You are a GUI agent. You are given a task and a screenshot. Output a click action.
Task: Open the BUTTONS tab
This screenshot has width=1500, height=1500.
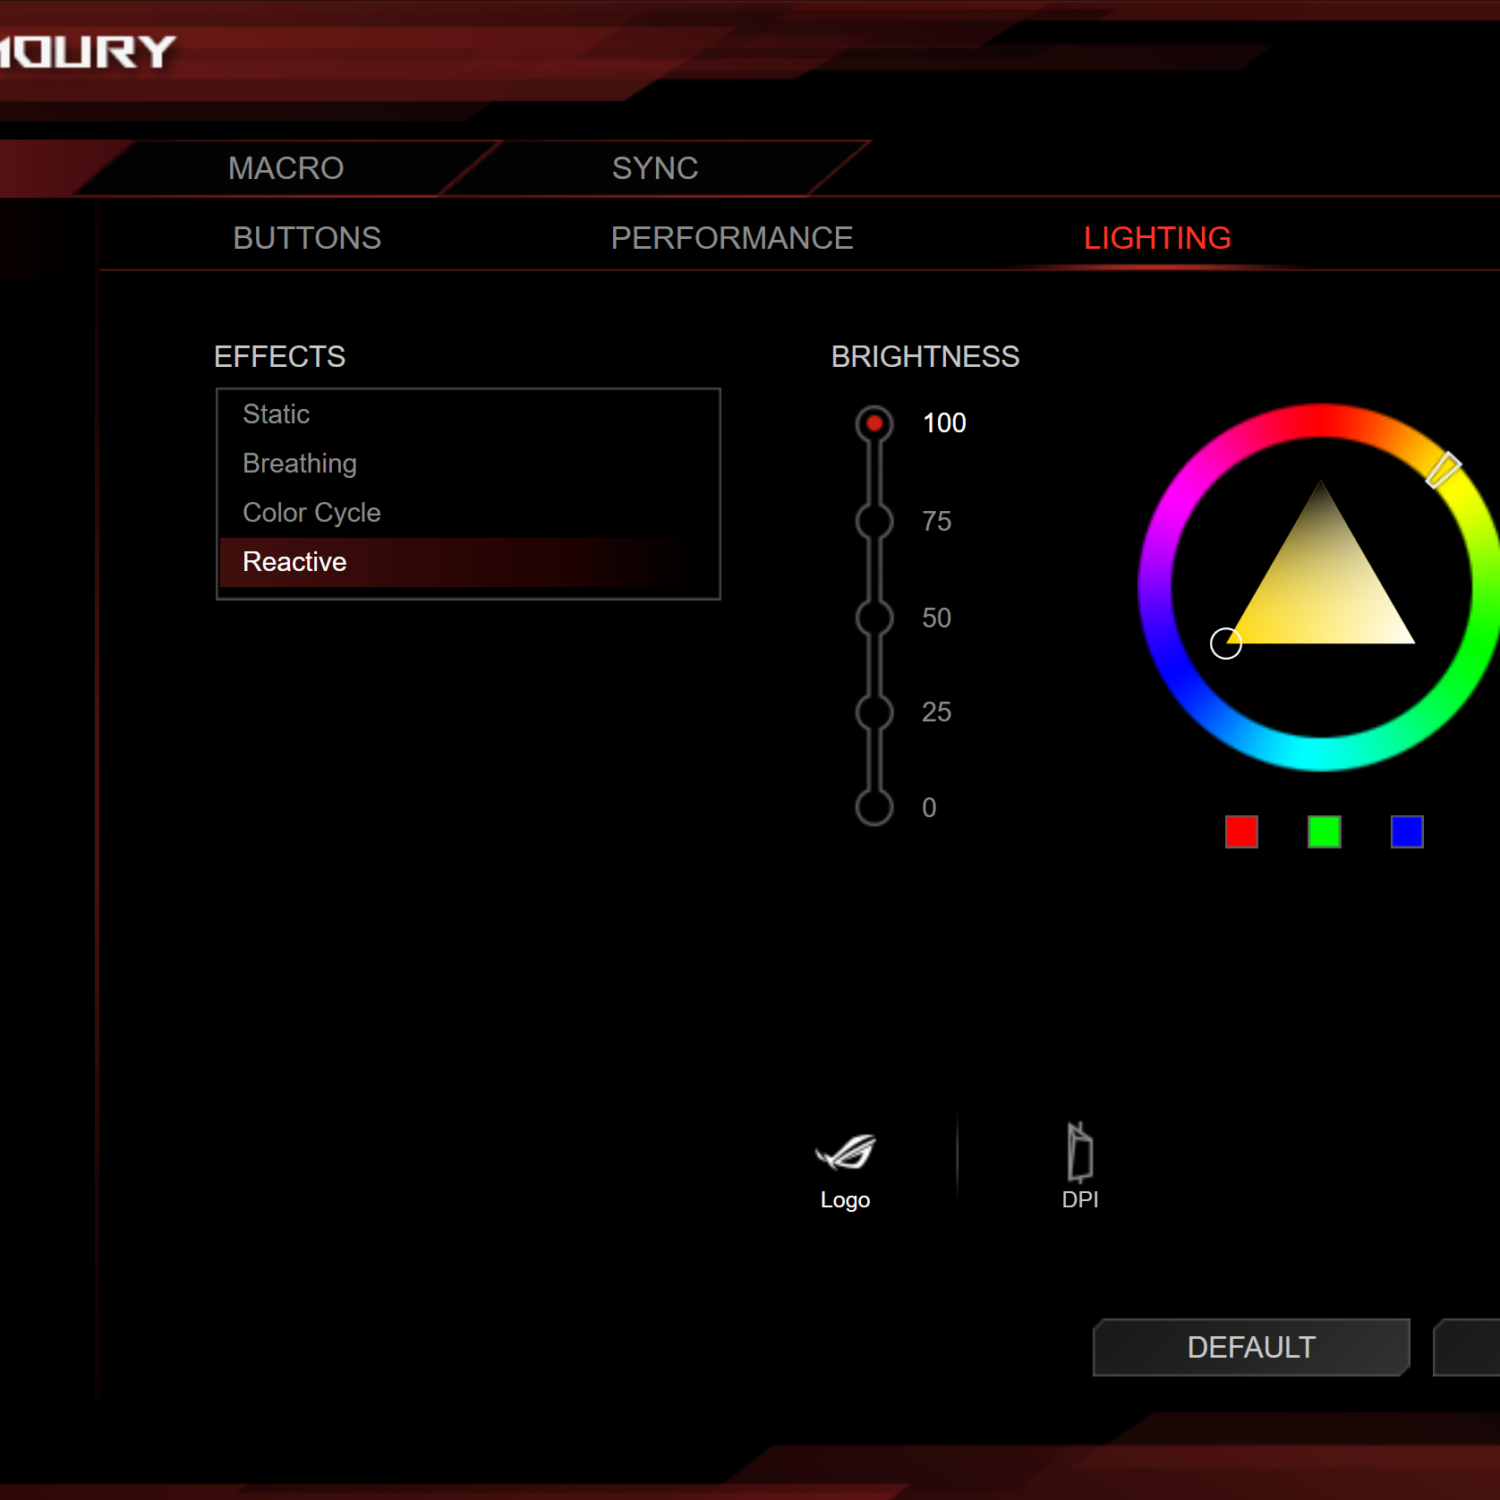coord(307,238)
